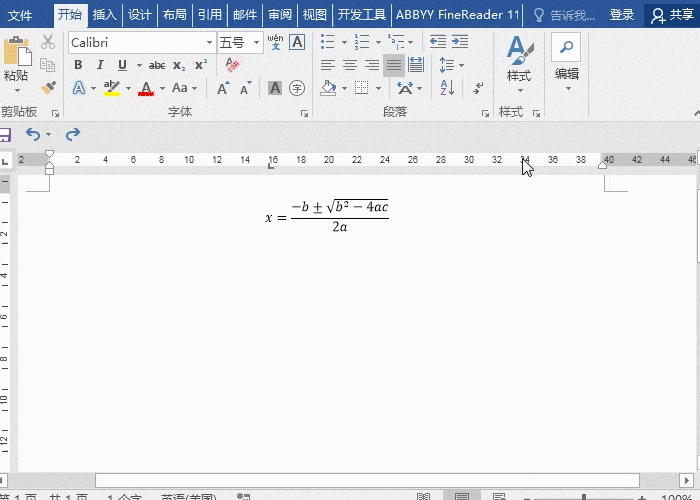Toggle Italic formatting
Viewport: 700px width, 500px height.
pos(100,65)
